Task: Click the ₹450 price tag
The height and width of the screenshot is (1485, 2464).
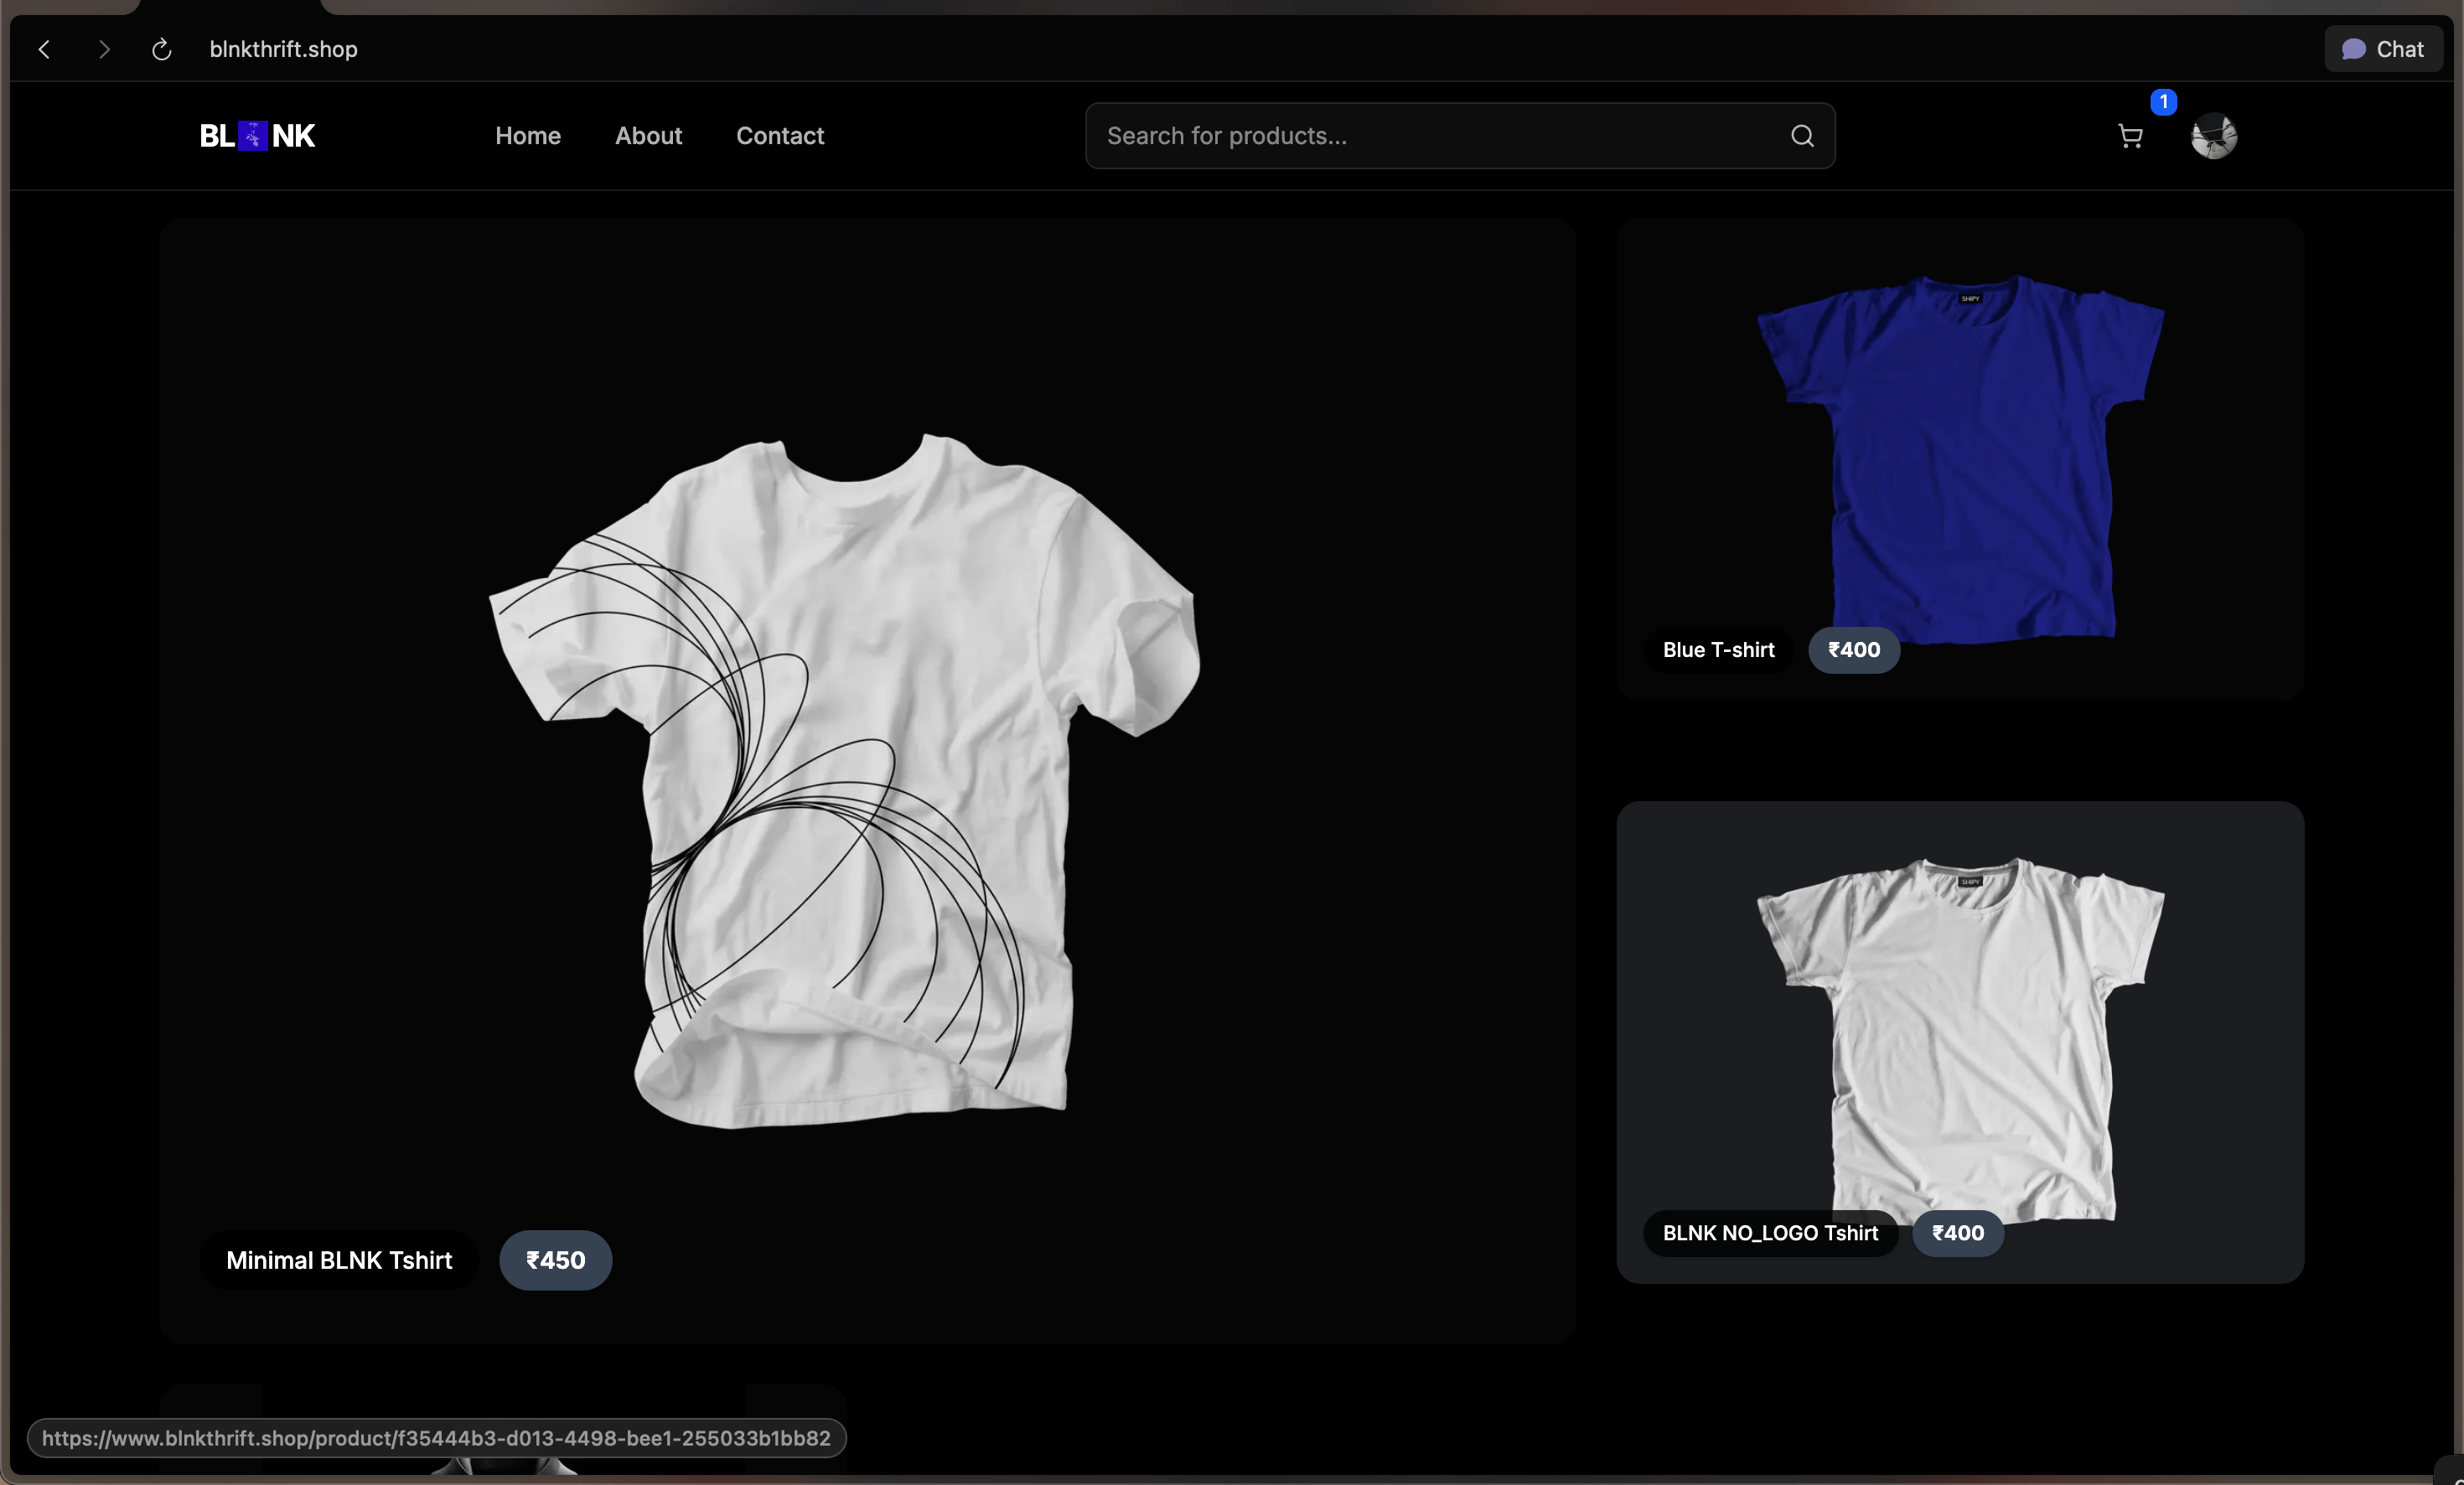Action: pos(556,1260)
